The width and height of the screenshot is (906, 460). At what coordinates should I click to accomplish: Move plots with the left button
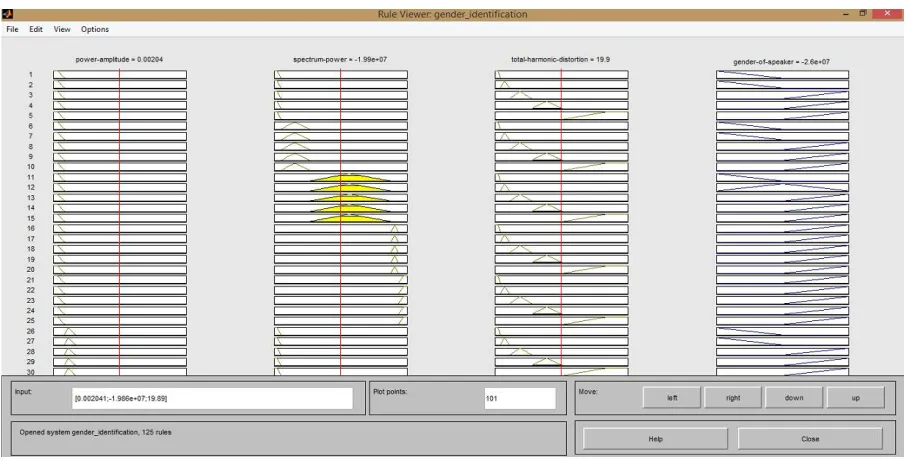pos(672,398)
